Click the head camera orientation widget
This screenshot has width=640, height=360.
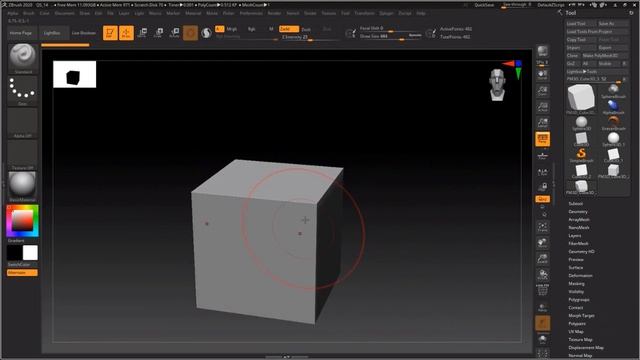coord(498,85)
